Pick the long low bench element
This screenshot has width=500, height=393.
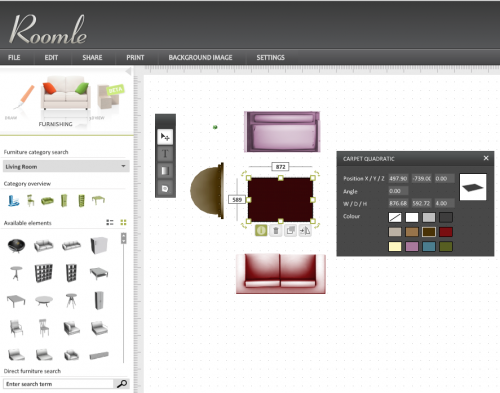click(99, 355)
